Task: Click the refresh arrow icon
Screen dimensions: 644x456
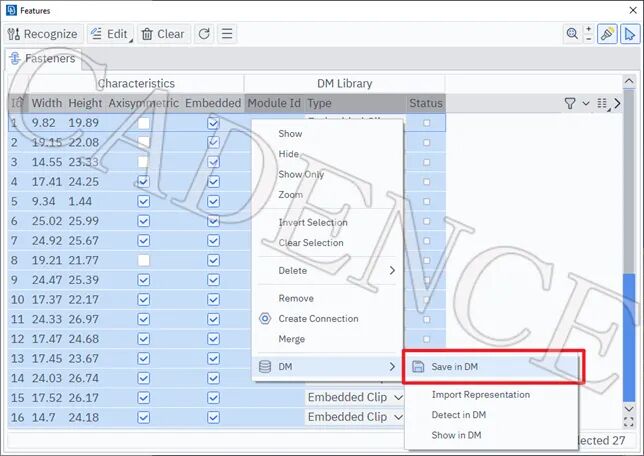Action: (204, 34)
